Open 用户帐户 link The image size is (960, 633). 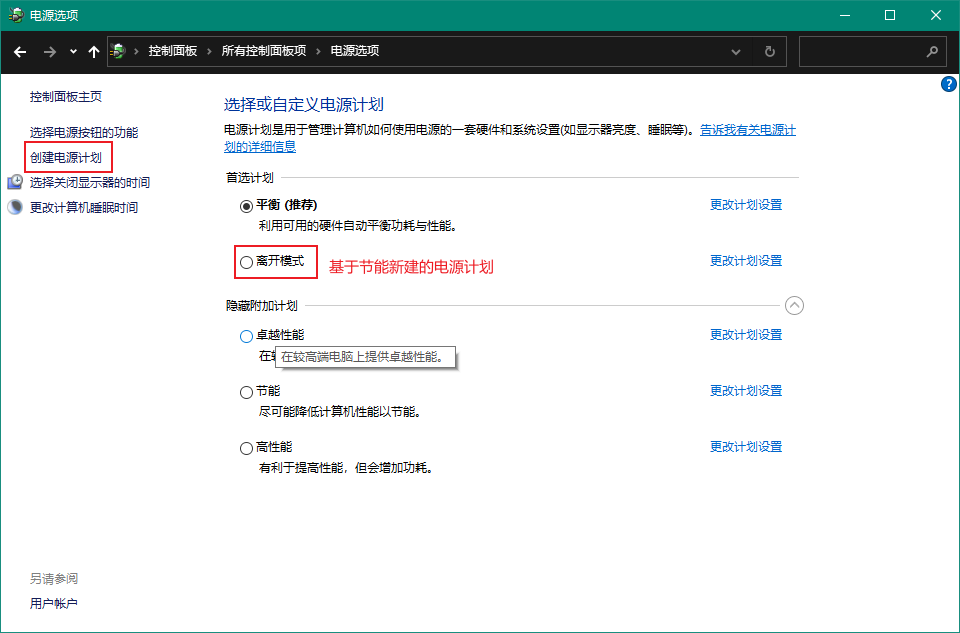54,604
